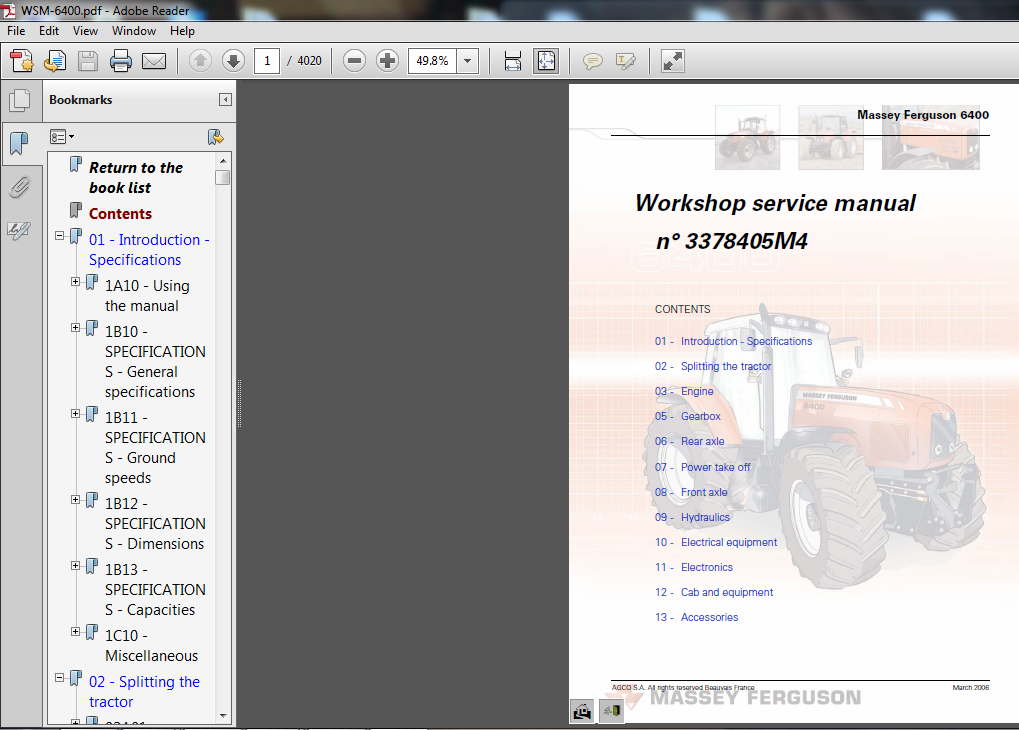Open the View menu
This screenshot has height=730, width=1019.
(x=85, y=31)
